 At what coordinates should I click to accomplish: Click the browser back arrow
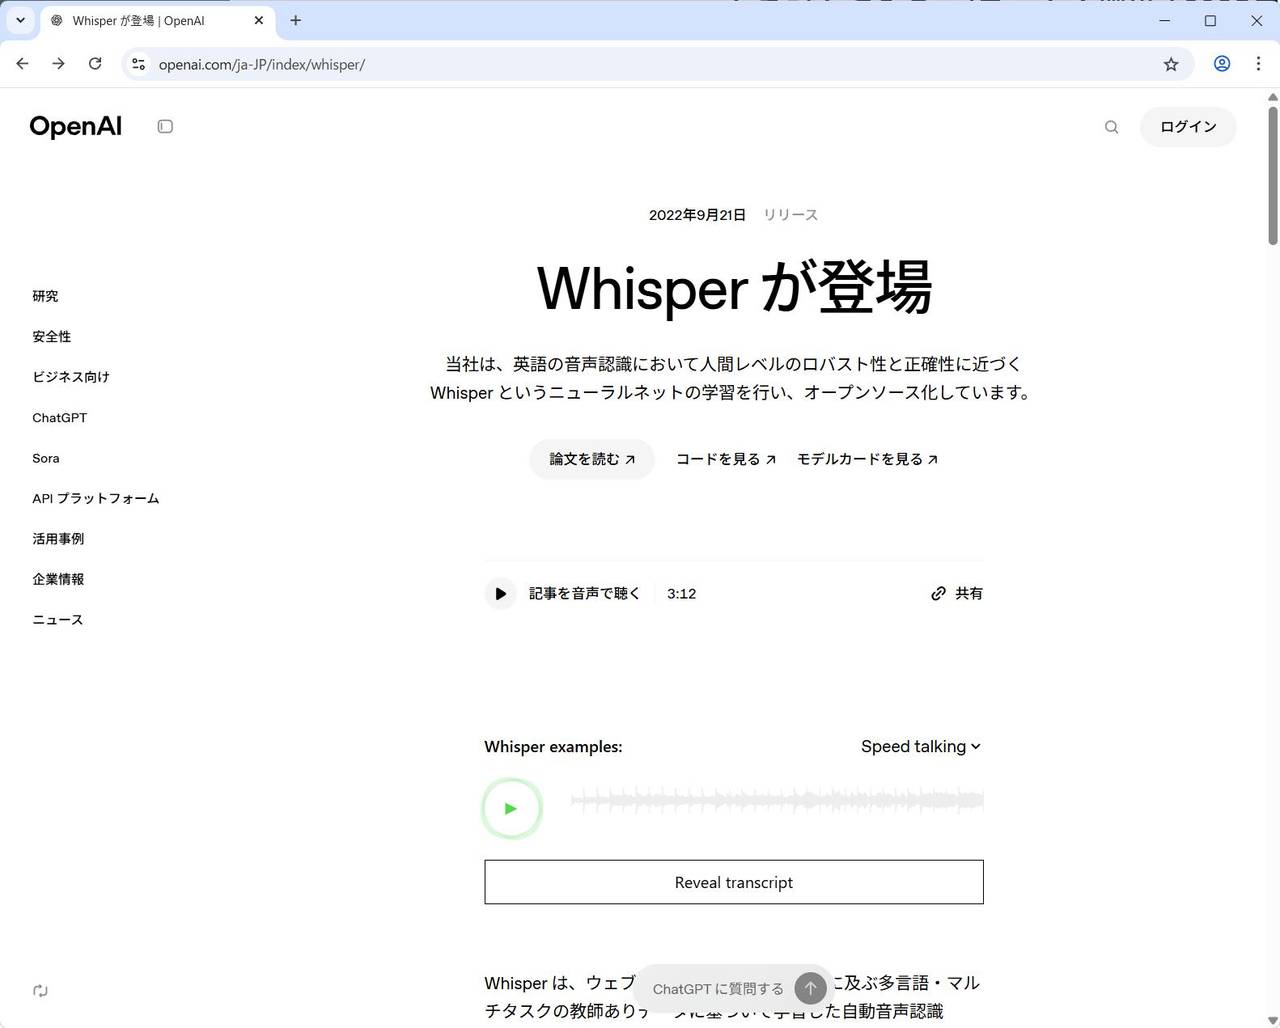[22, 64]
